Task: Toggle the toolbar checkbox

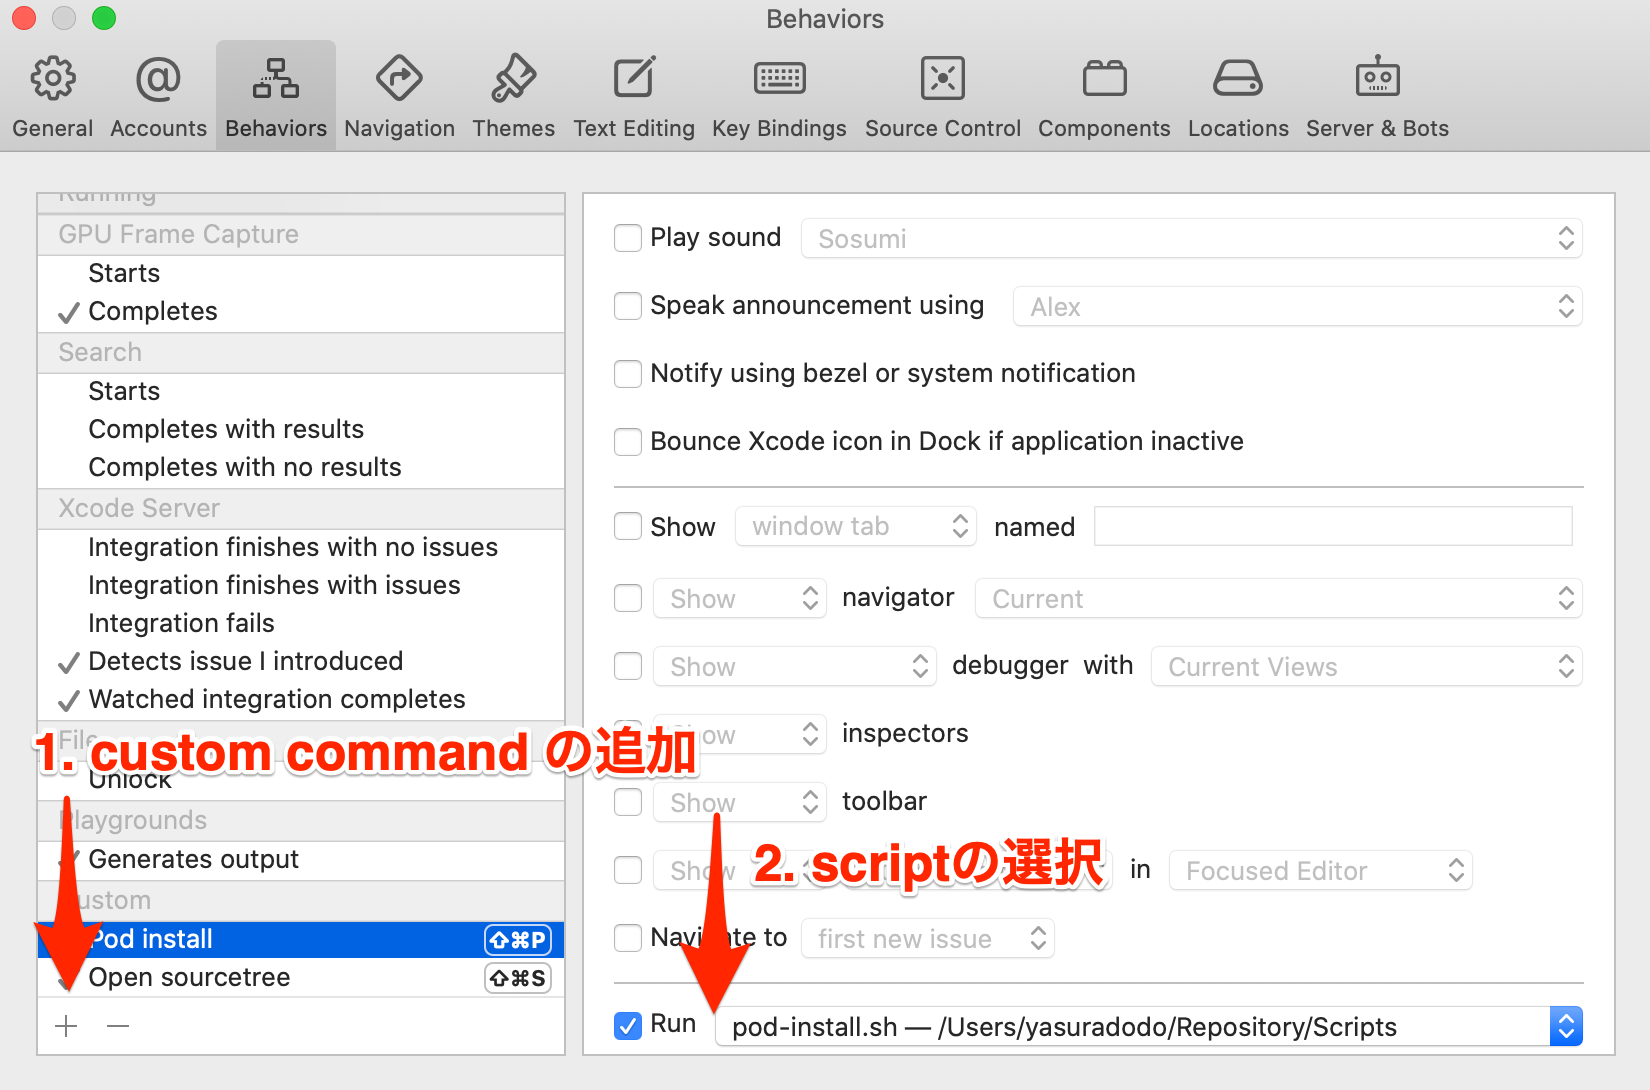Action: click(628, 802)
